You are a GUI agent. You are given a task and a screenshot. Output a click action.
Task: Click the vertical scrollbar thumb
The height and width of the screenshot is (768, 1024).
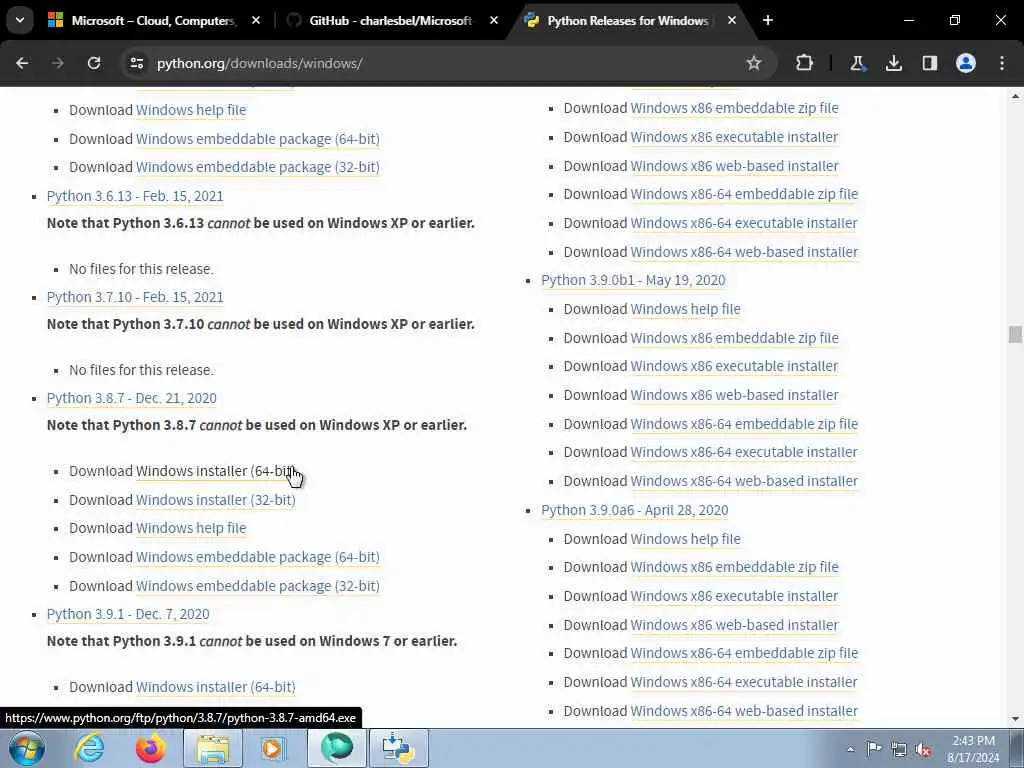[1015, 334]
